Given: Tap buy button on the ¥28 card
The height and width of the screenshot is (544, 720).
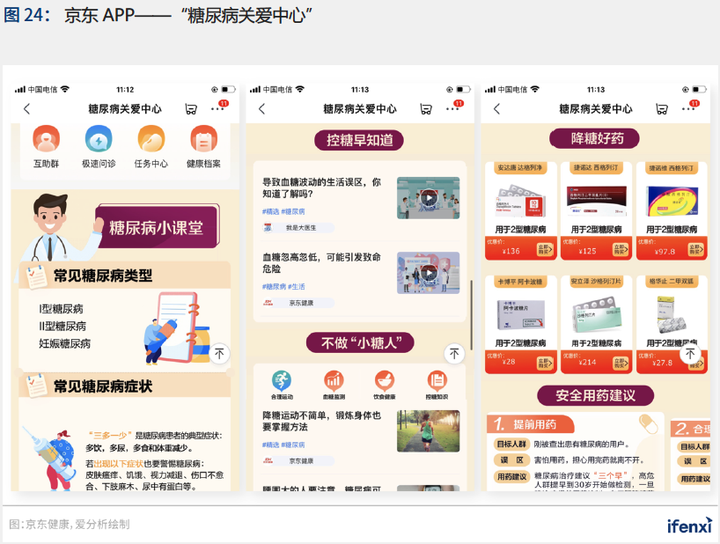Looking at the screenshot, I should click(x=546, y=363).
